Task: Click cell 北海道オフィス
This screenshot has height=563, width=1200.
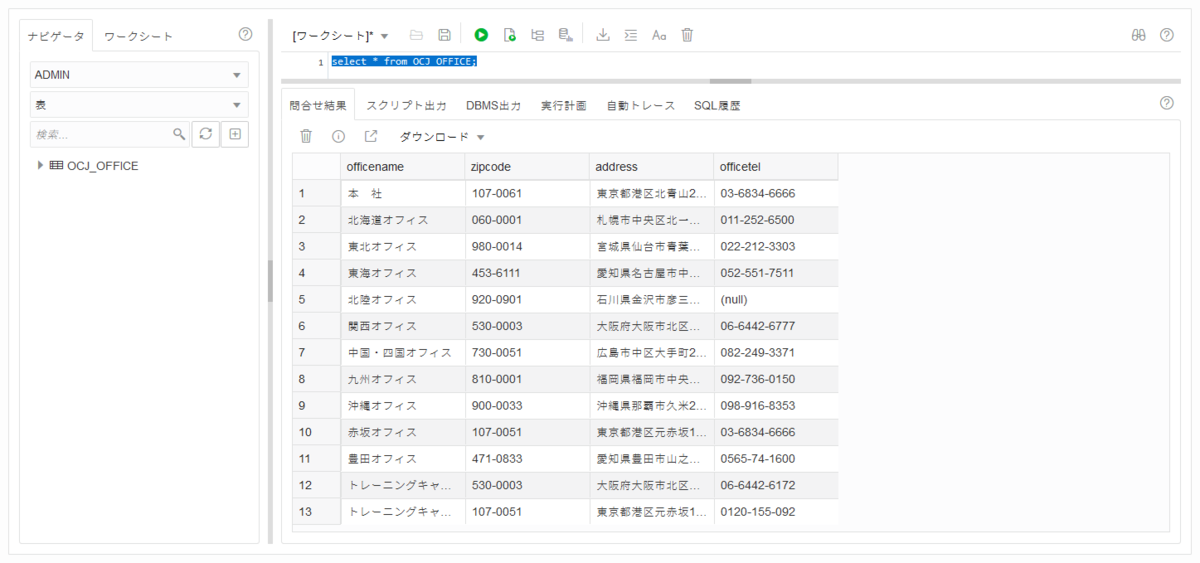Action: coord(403,220)
